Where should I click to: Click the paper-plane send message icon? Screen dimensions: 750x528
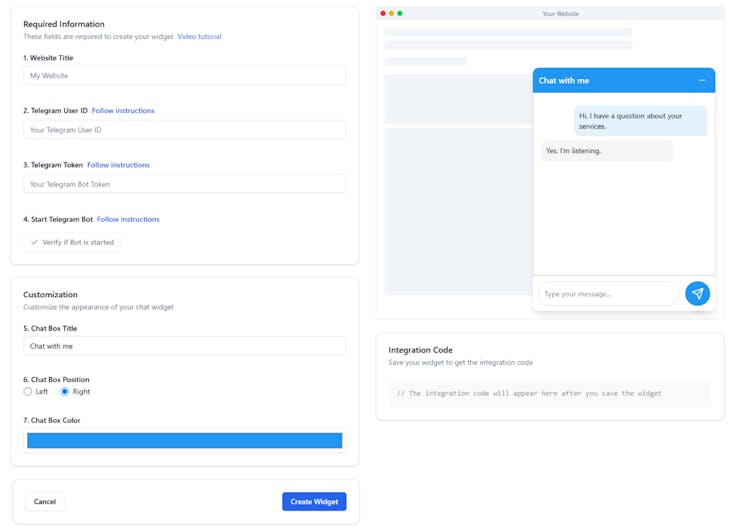[x=697, y=293]
